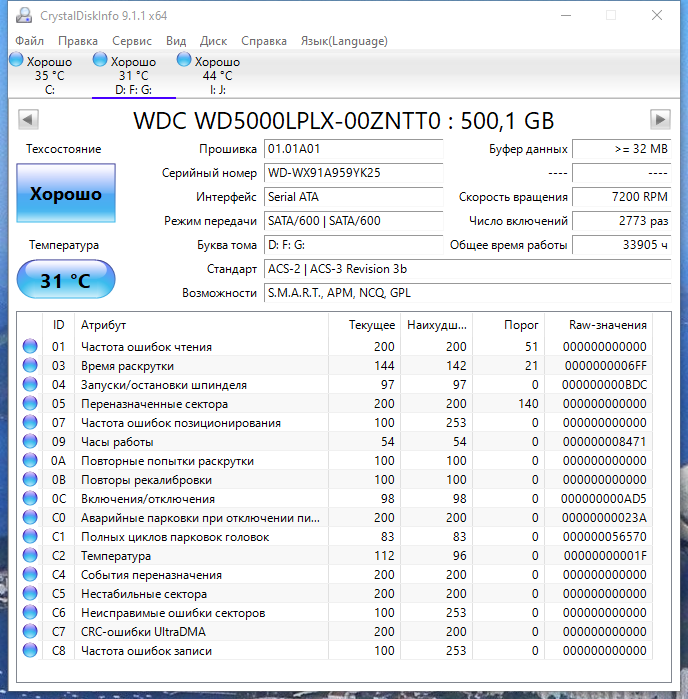Open the Язык(Language) menu
Viewport: 688px width, 699px height.
pyautogui.click(x=344, y=41)
